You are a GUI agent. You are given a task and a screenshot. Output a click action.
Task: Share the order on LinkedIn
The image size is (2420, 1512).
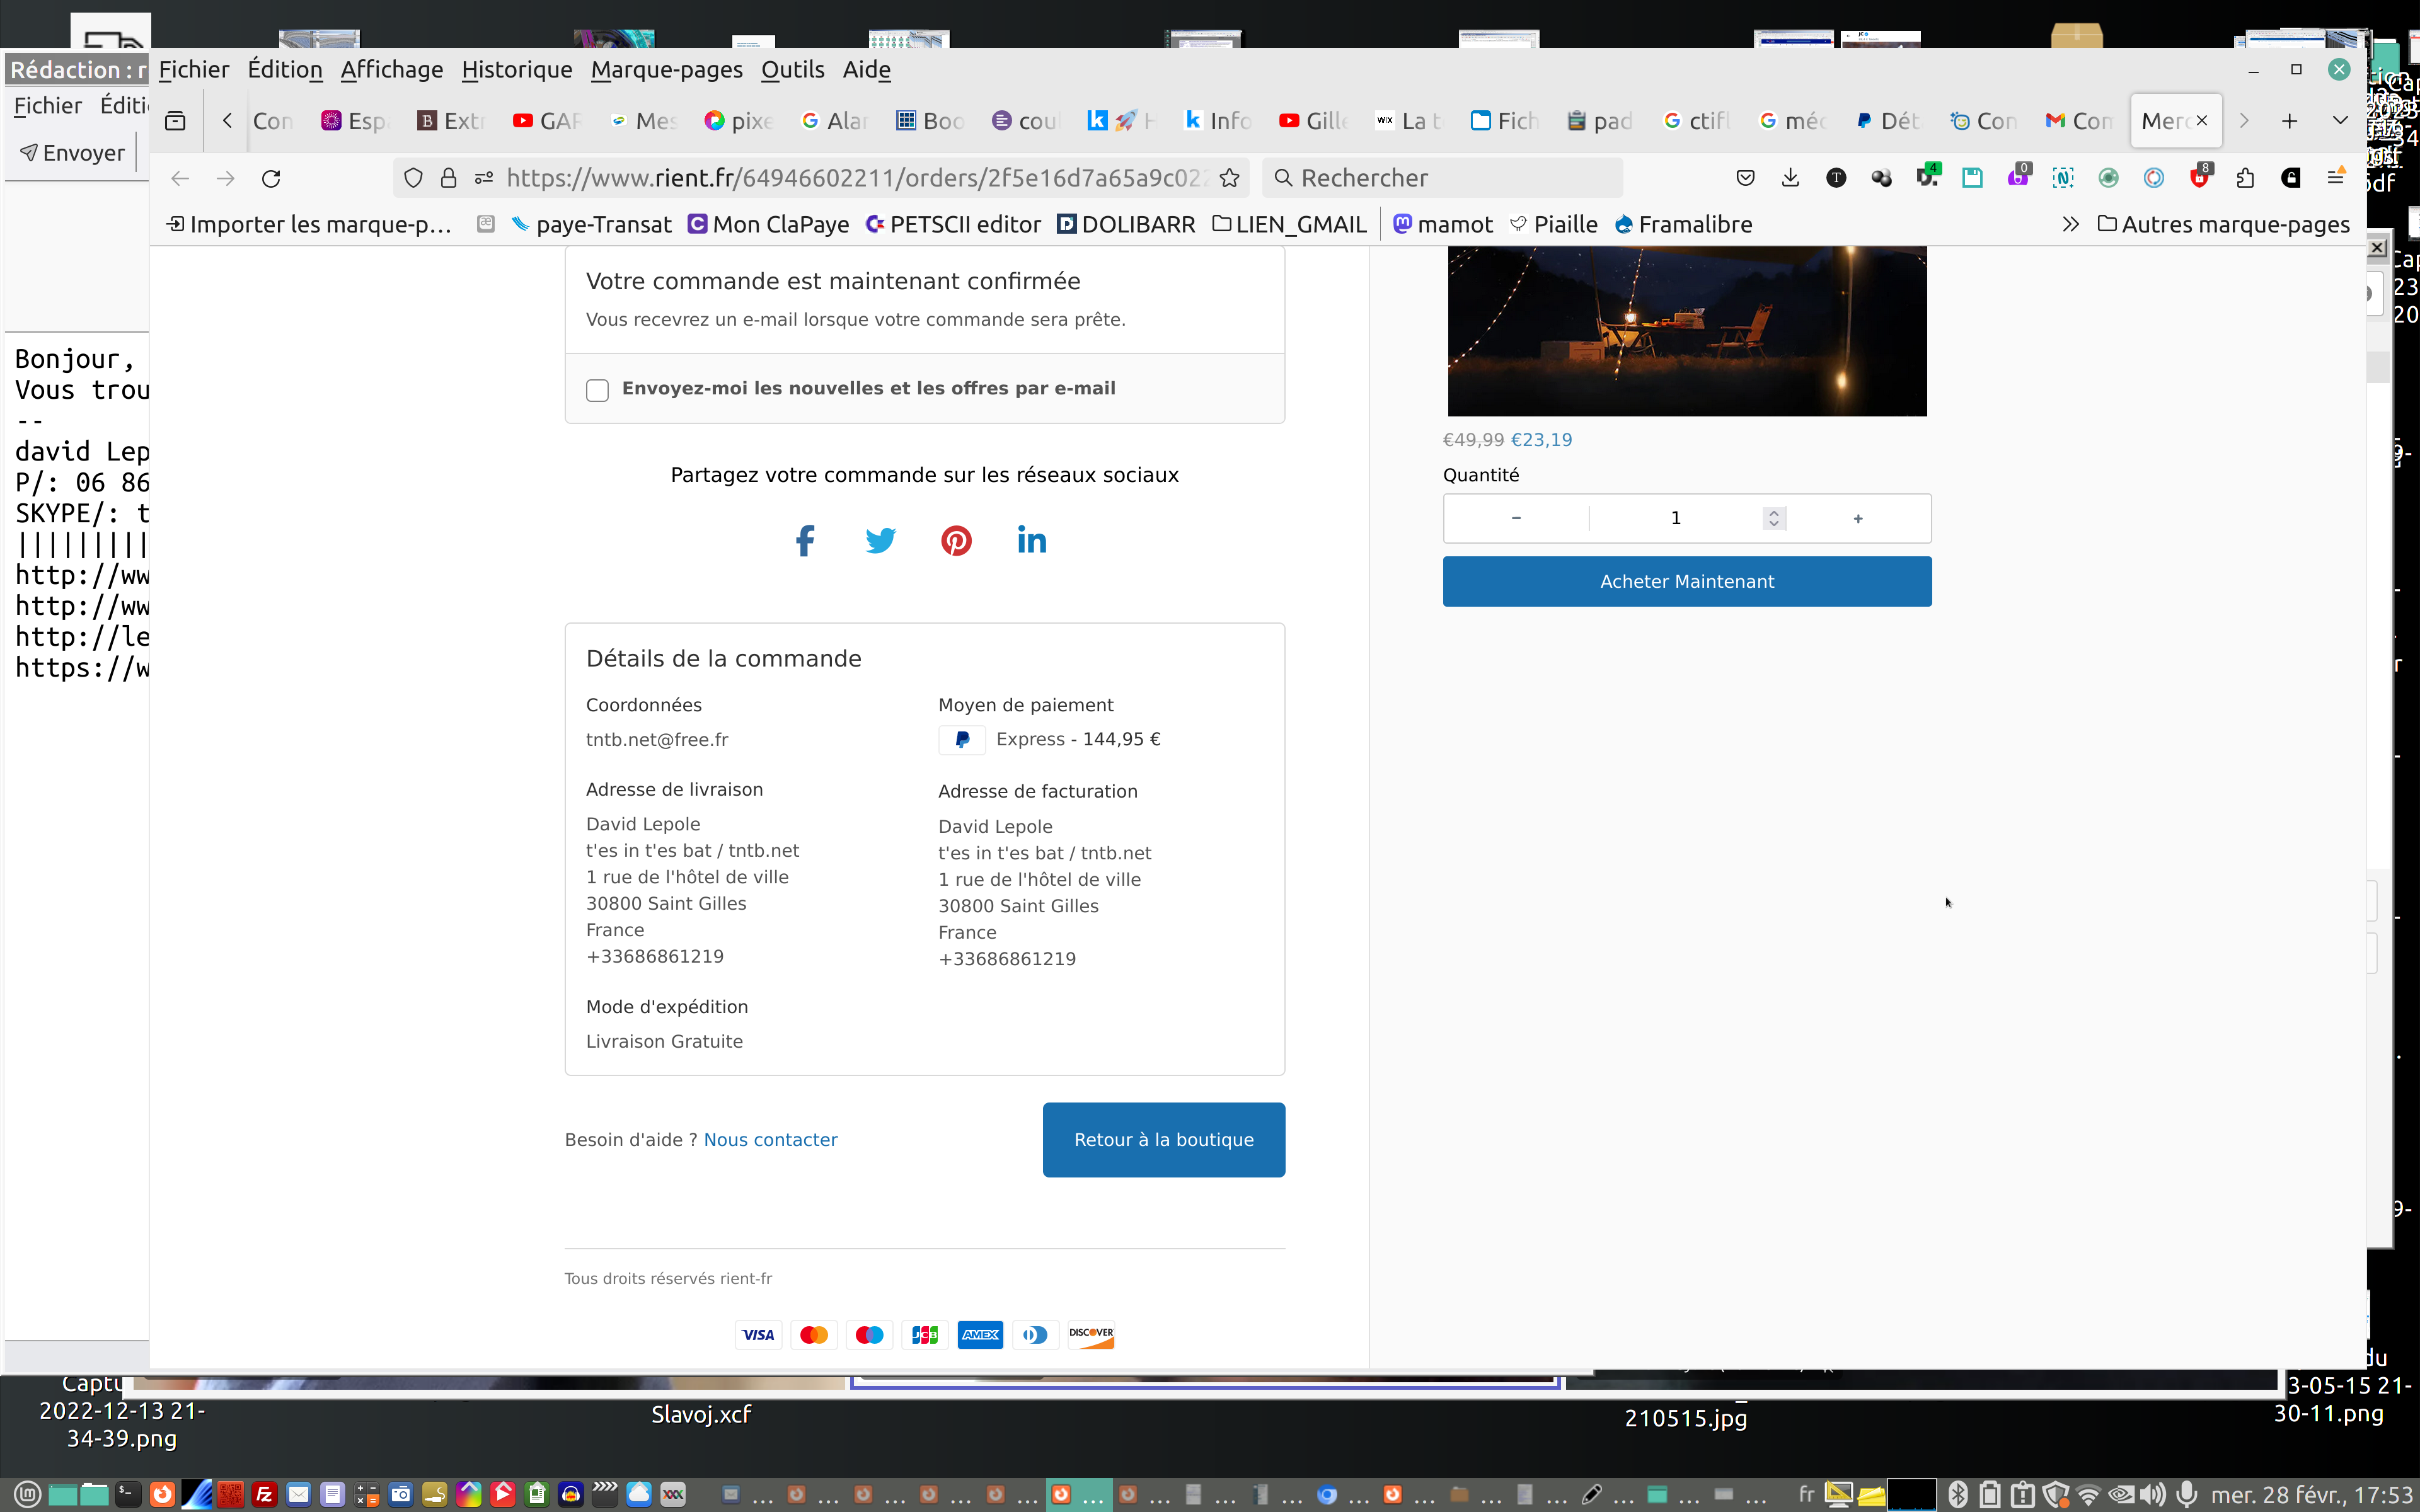1031,541
